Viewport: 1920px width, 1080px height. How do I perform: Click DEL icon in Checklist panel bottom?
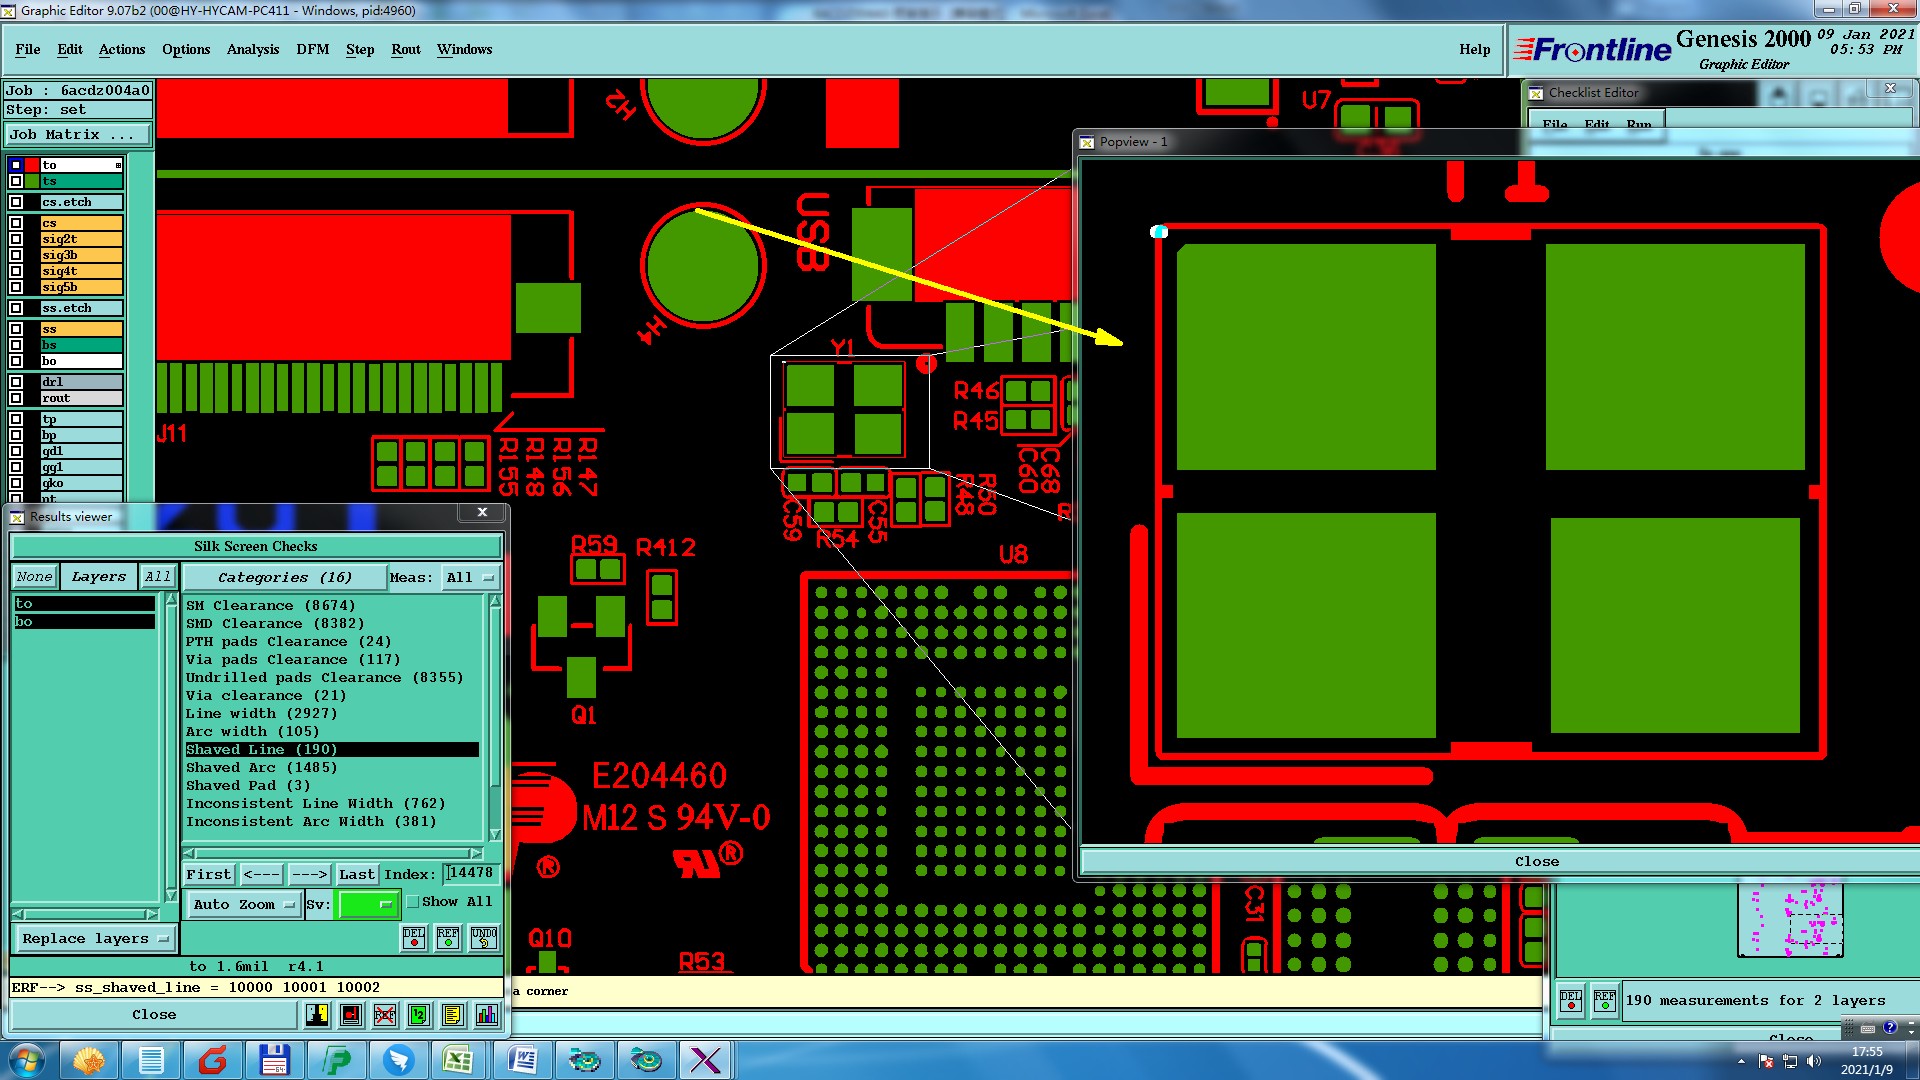click(x=1571, y=999)
